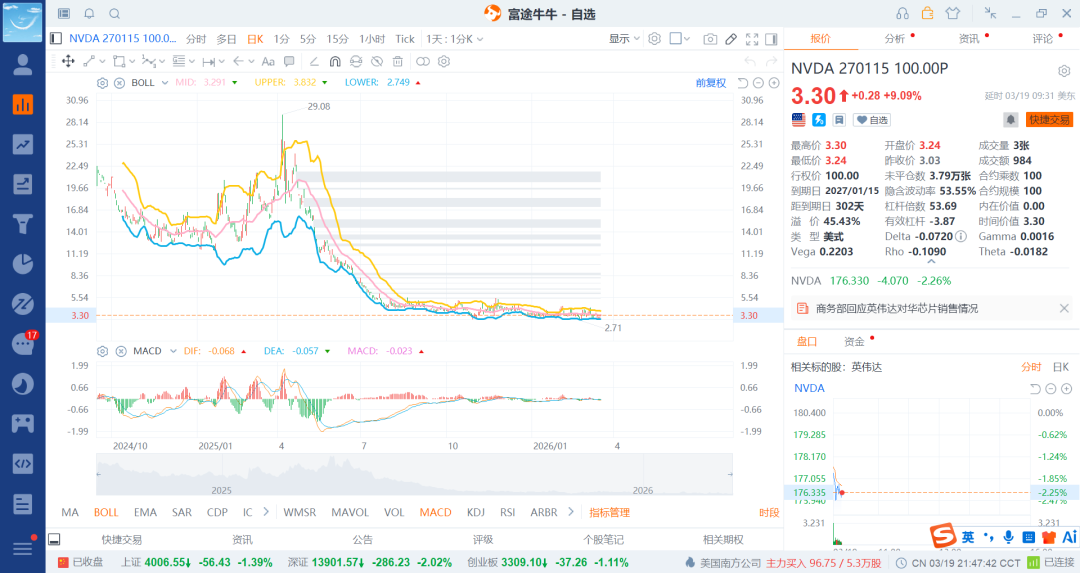The height and width of the screenshot is (573, 1080).
Task: Switch to the 资讯 tab in the right panel
Action: (969, 39)
